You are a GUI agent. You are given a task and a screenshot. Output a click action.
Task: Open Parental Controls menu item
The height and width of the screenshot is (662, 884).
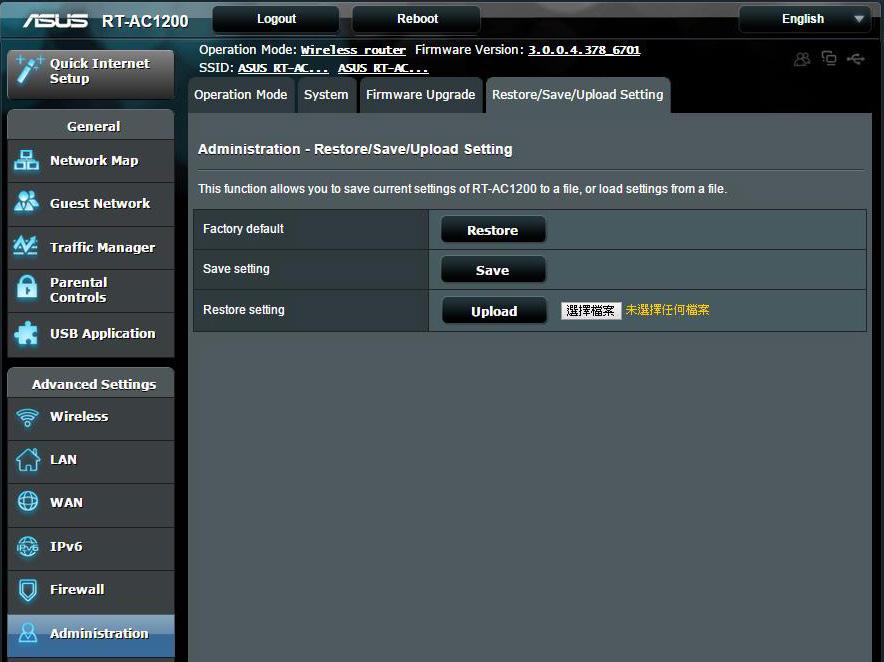tap(91, 290)
